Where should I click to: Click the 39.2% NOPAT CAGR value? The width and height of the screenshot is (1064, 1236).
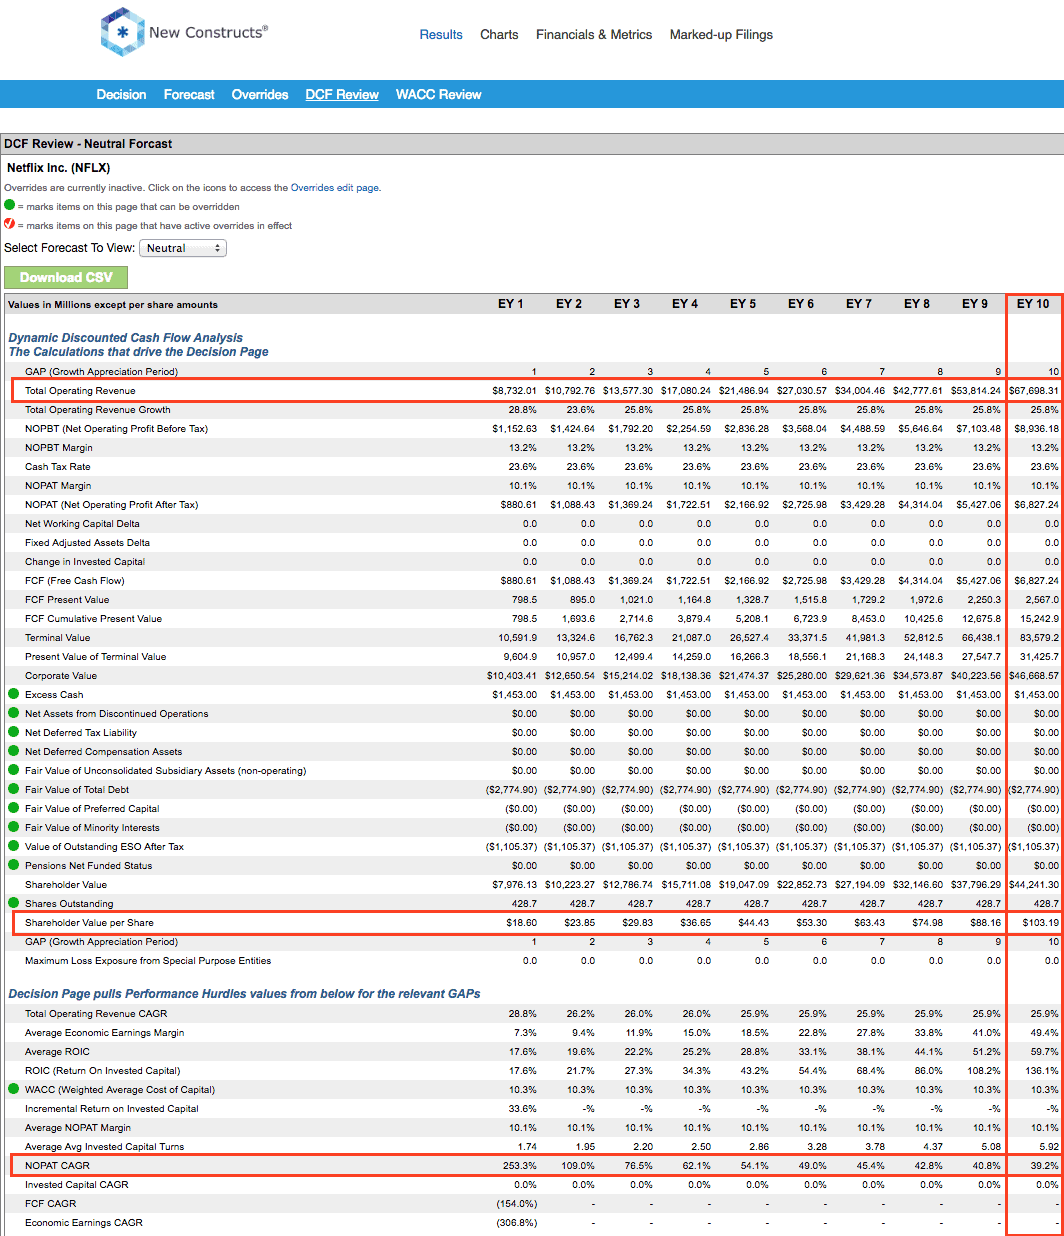tap(1045, 1165)
